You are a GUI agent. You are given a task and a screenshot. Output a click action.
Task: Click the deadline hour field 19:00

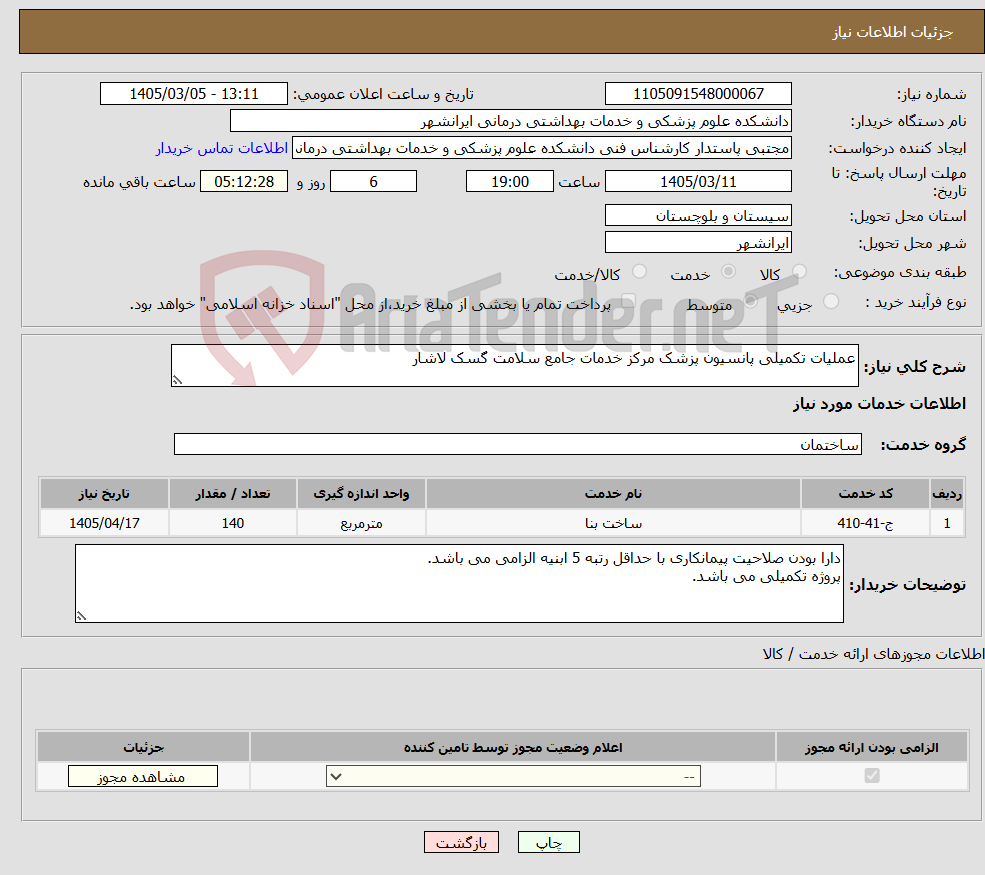(x=509, y=182)
